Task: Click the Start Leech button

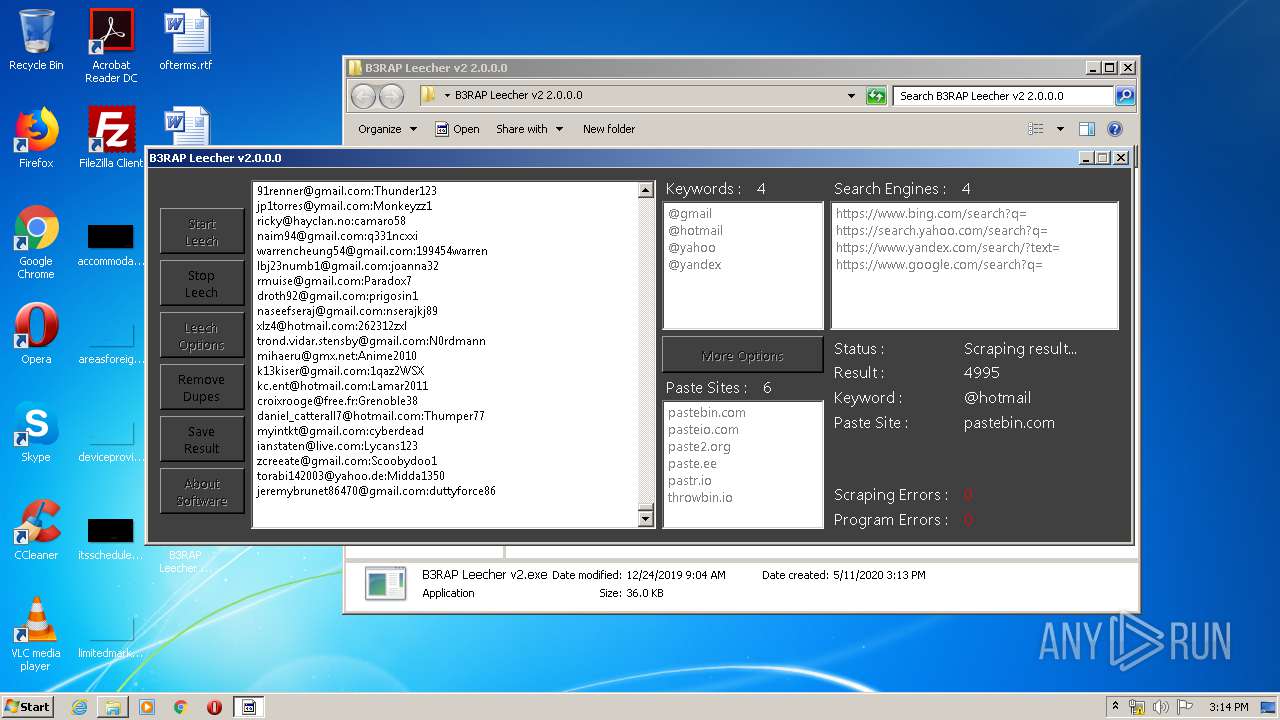Action: [x=202, y=232]
